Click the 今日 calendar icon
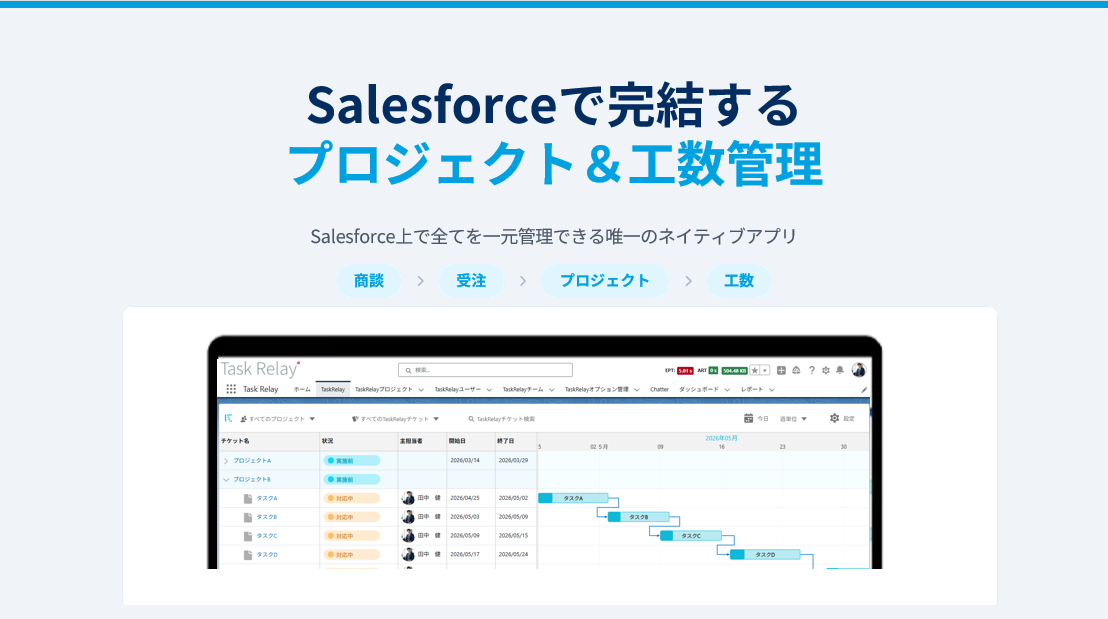Screen dimensions: 1108x619 point(748,418)
